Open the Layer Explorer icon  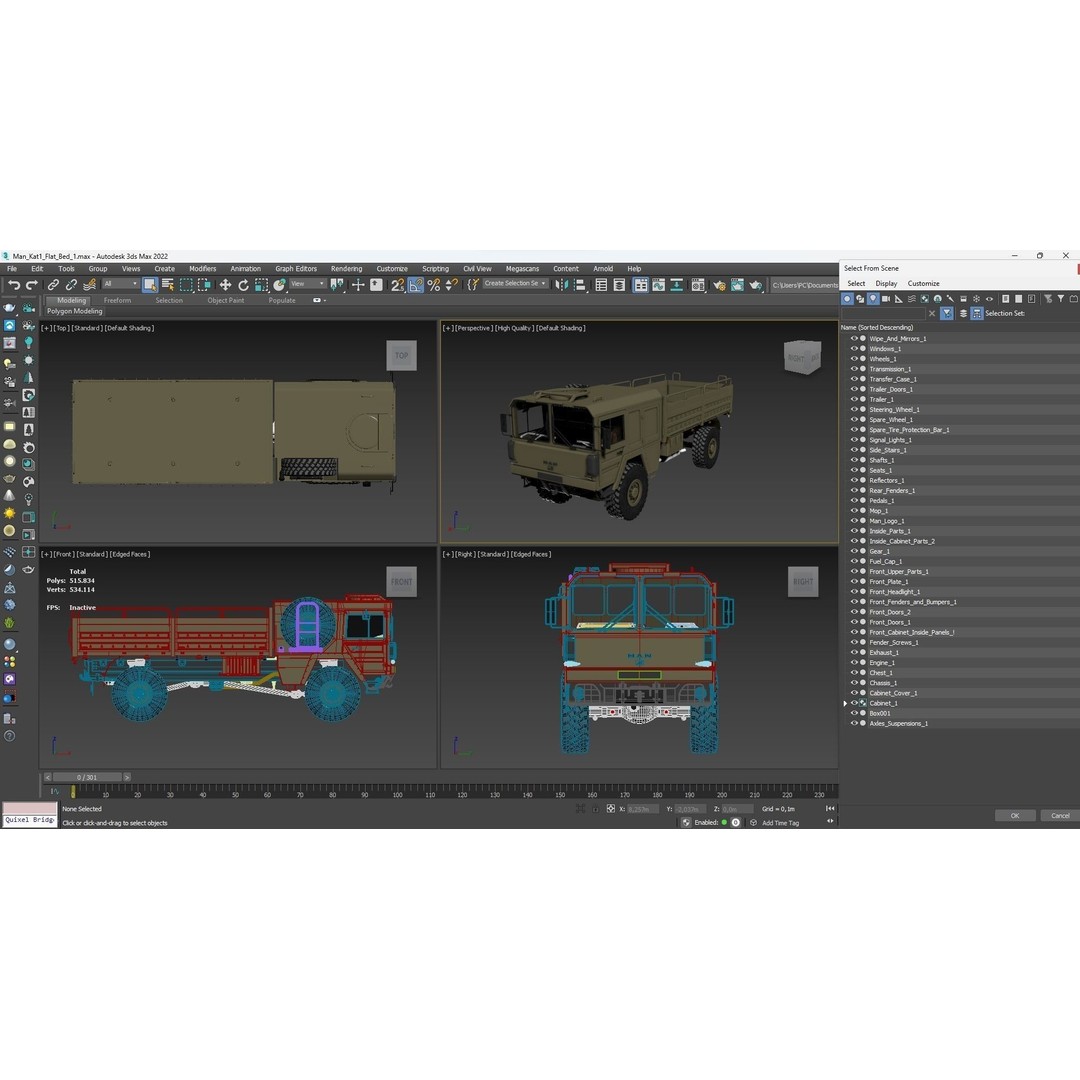tap(619, 285)
